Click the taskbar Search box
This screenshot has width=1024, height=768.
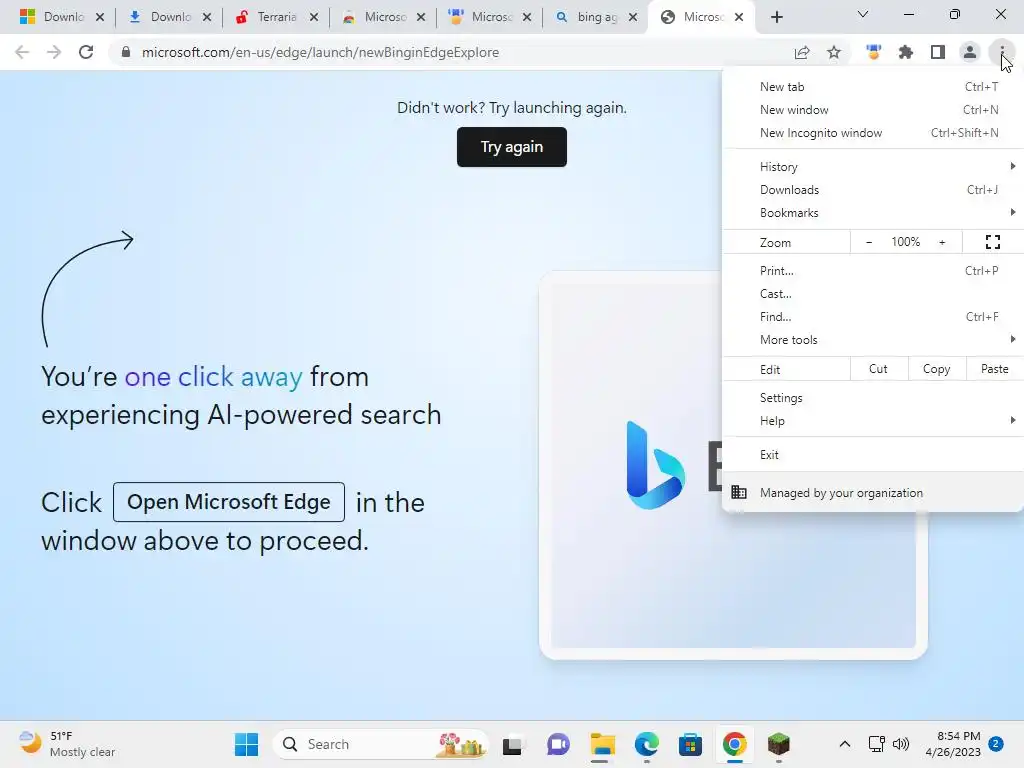click(380, 744)
